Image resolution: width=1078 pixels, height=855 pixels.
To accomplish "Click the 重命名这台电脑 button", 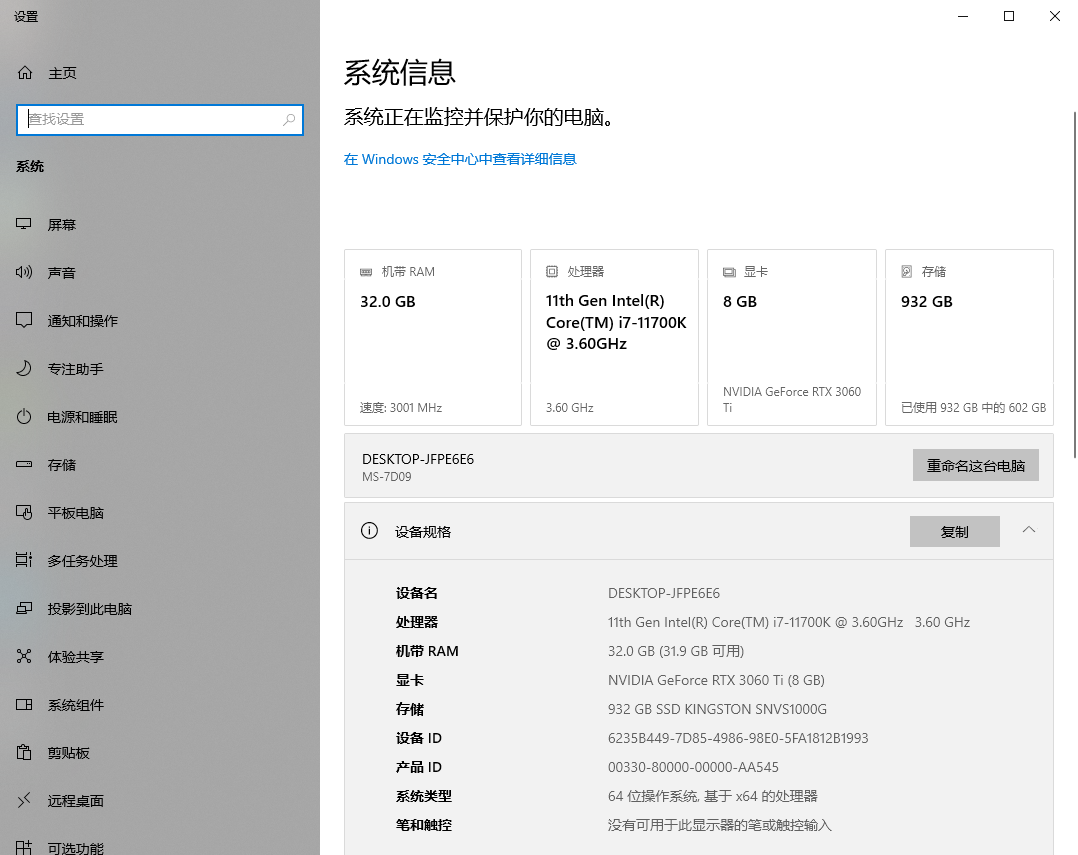I will (x=975, y=465).
